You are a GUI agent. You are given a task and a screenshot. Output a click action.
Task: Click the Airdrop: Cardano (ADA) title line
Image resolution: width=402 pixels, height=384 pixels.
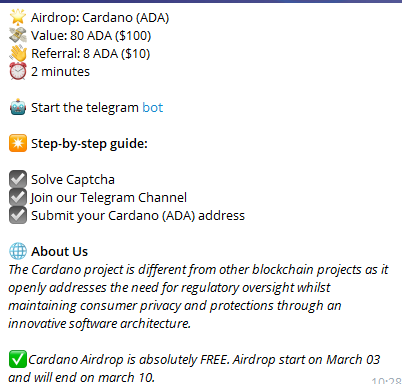pos(100,18)
